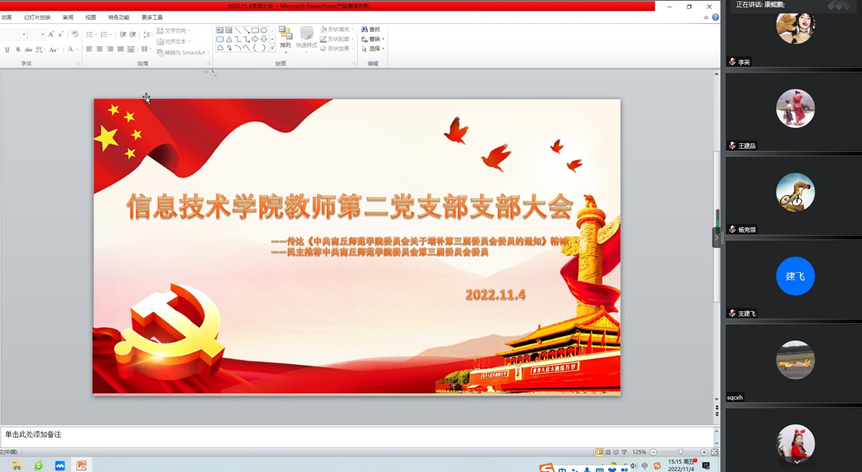Screen dimensions: 862x472
Task: Open the 幻灯片放映 (Slide Show) tab
Action: click(38, 17)
